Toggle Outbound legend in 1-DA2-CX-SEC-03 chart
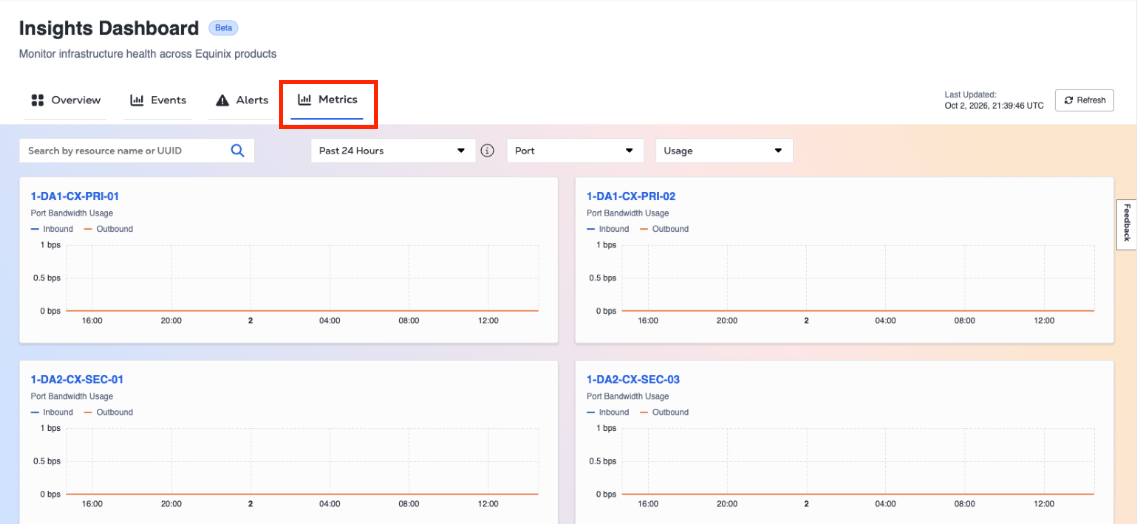 [664, 413]
